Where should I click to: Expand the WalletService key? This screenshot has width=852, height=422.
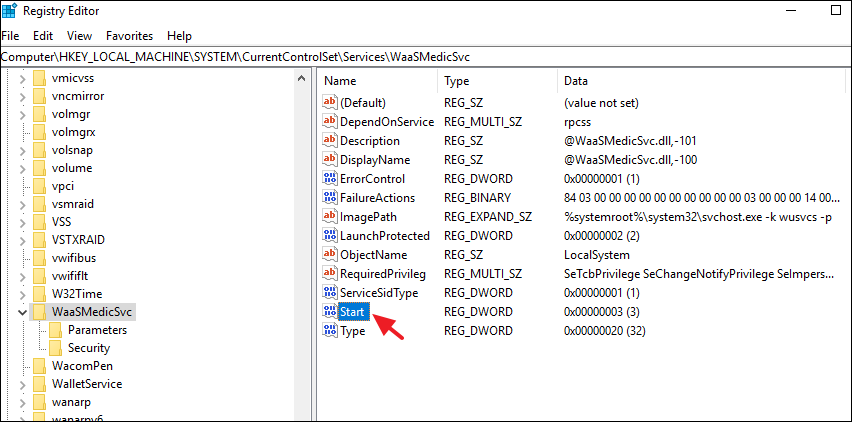coord(22,384)
